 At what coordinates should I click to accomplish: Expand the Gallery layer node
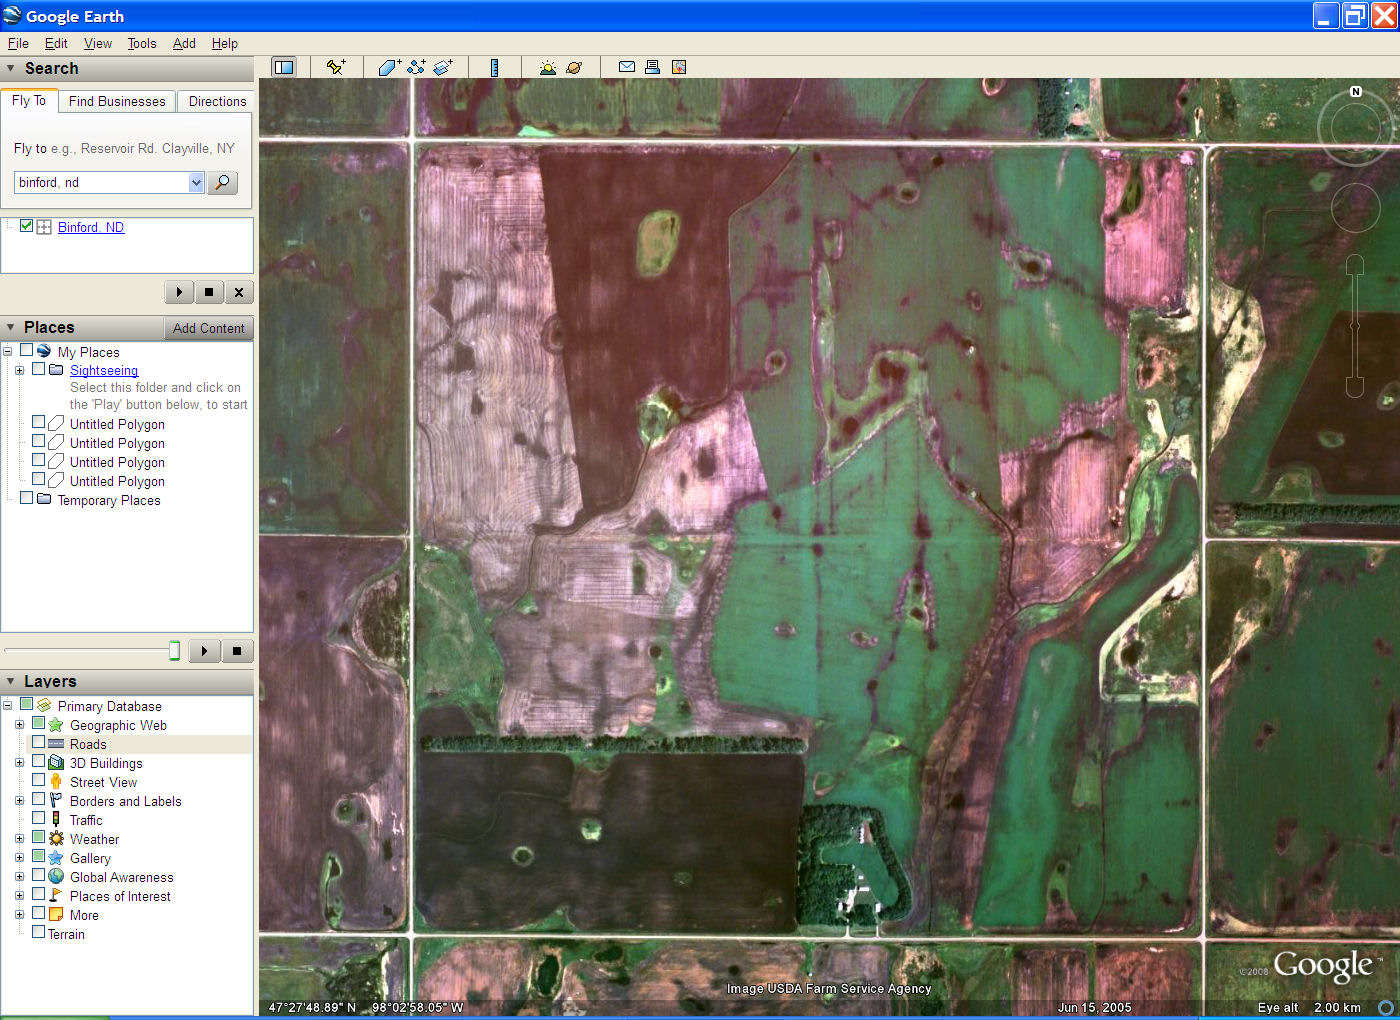click(19, 858)
